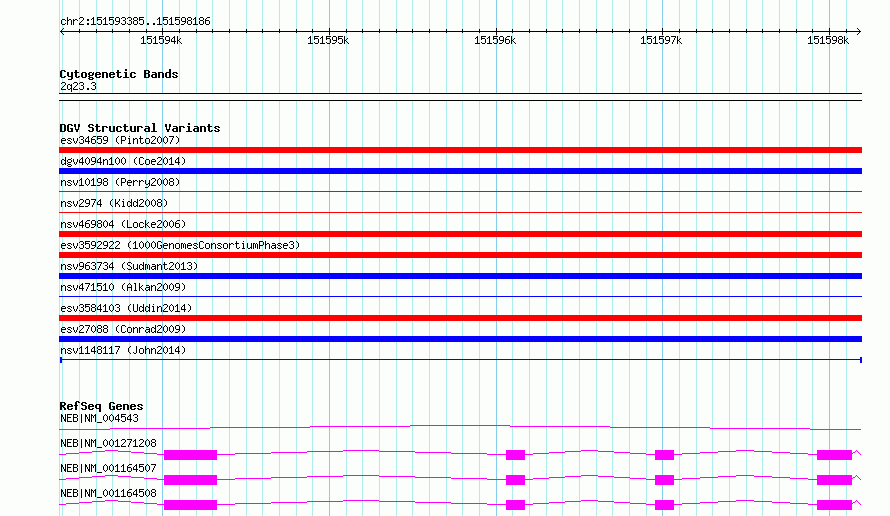Click the 151594k ruler label
Screen dimensions: 890x516
pos(161,40)
